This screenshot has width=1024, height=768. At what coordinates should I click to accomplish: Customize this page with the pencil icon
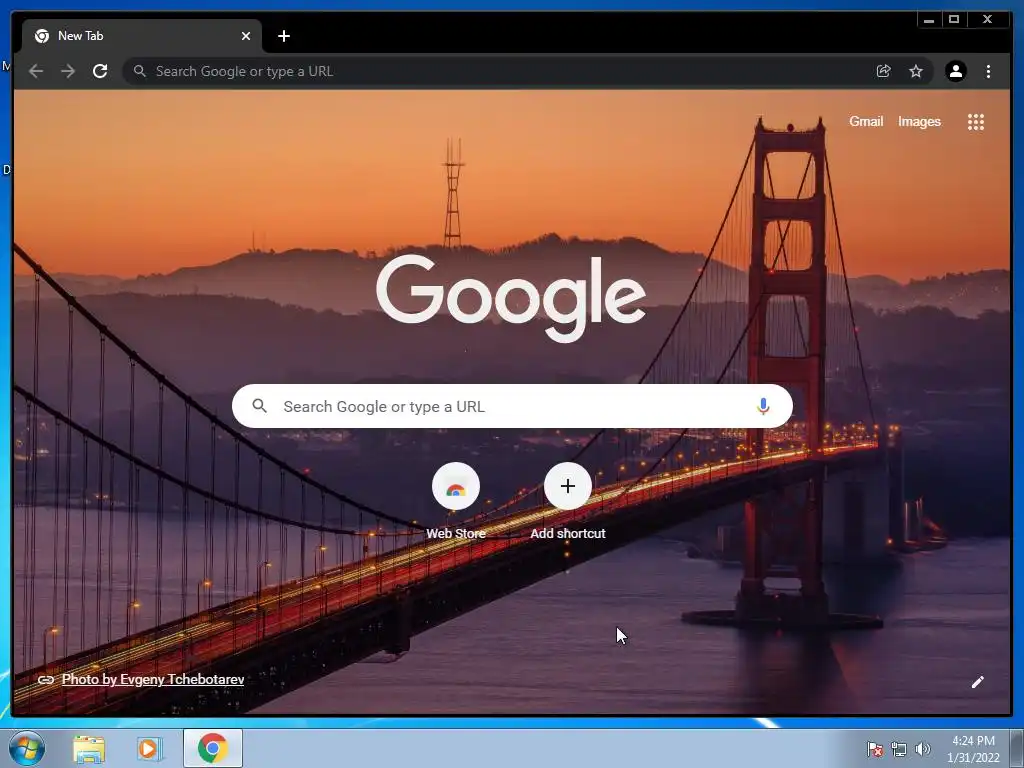pyautogui.click(x=978, y=682)
